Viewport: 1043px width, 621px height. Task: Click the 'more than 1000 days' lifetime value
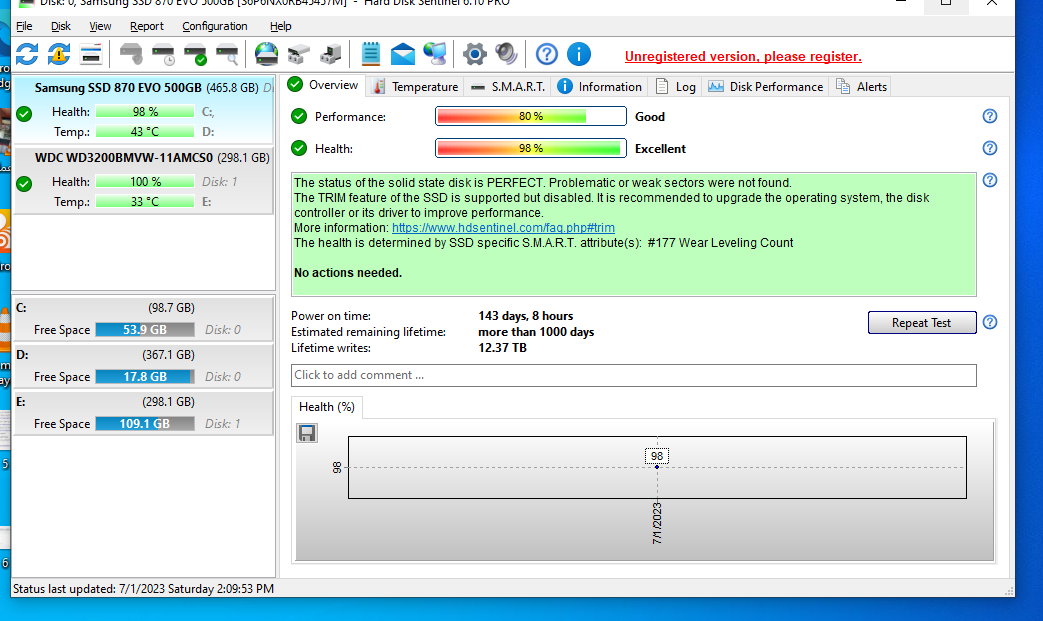(536, 332)
